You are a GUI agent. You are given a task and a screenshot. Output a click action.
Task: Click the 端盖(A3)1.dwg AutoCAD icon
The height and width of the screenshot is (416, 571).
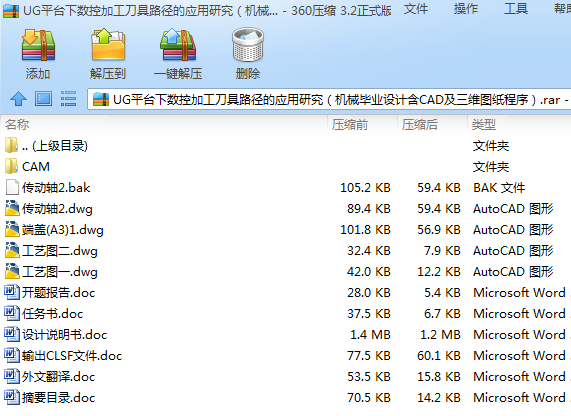[12, 229]
